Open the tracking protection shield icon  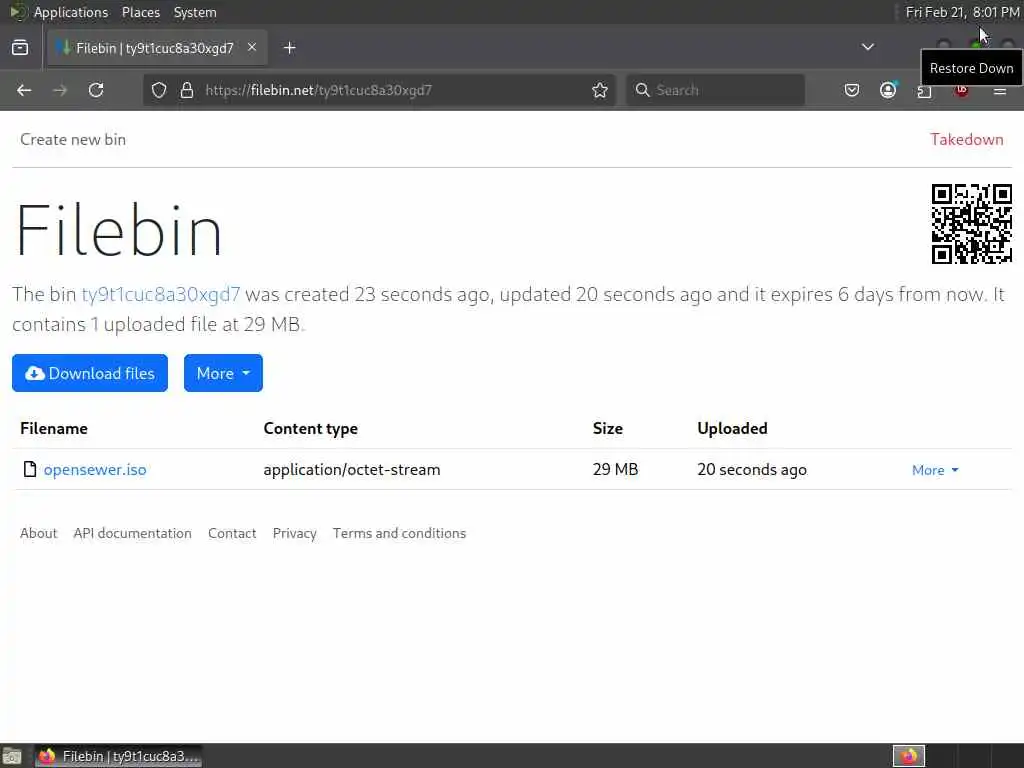click(x=159, y=90)
